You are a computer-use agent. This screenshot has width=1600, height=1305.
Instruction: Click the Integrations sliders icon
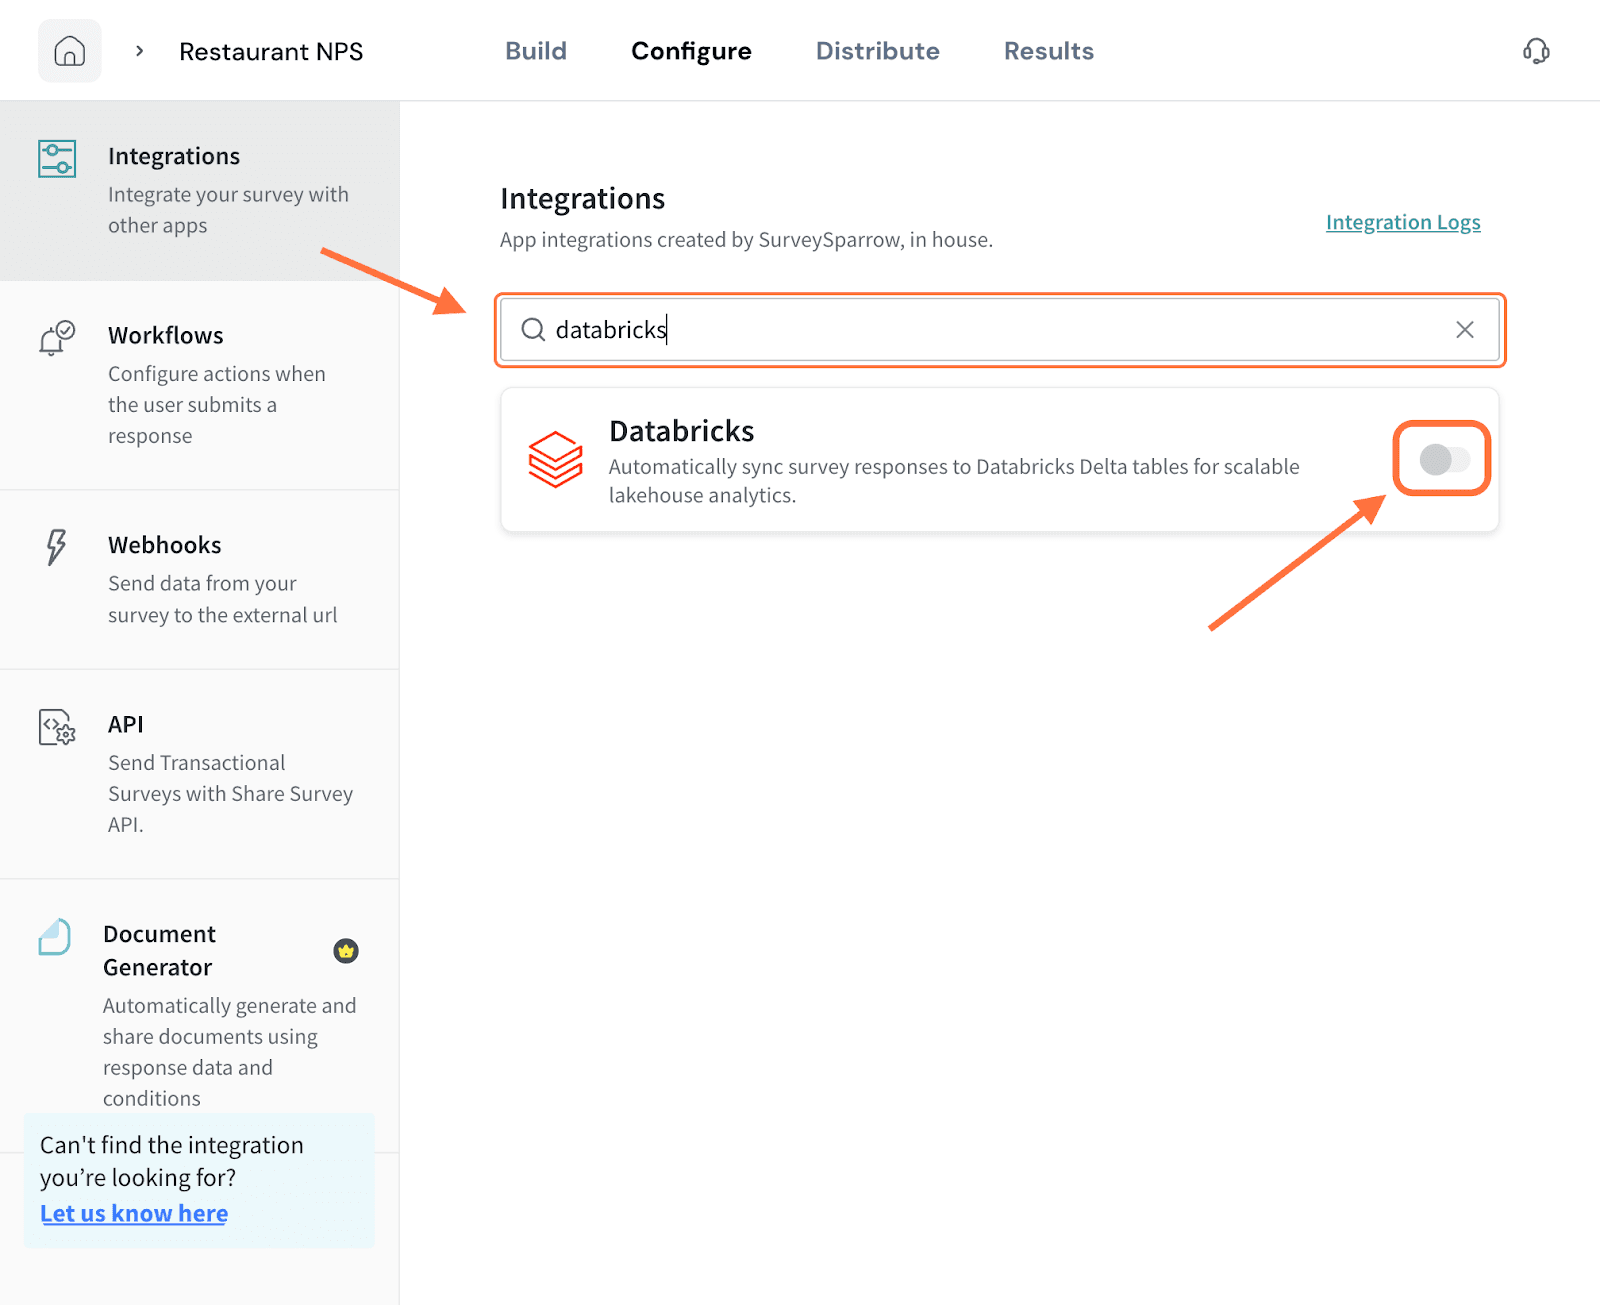57,159
